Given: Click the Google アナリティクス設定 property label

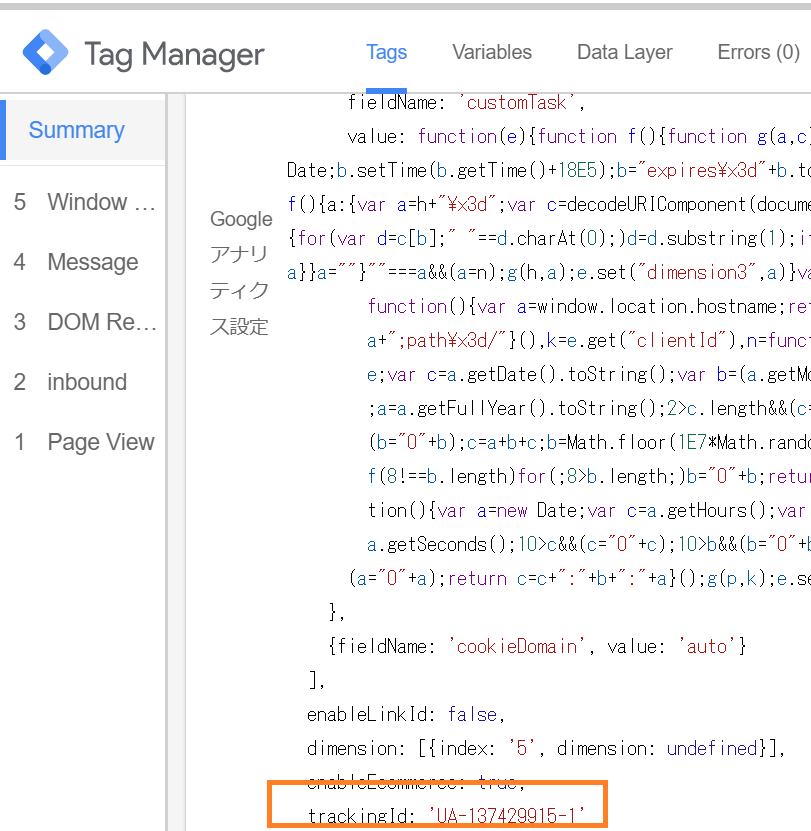Looking at the screenshot, I should click(240, 272).
